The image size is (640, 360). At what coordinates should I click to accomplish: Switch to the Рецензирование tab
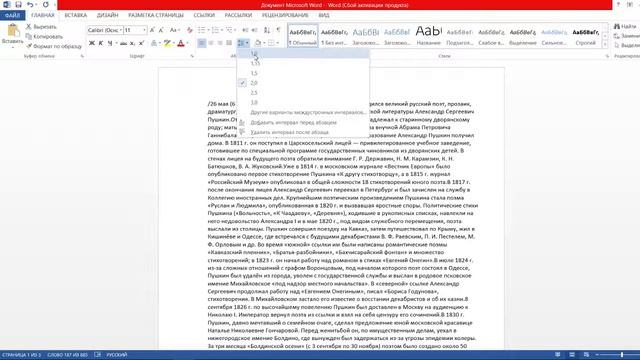tap(285, 15)
